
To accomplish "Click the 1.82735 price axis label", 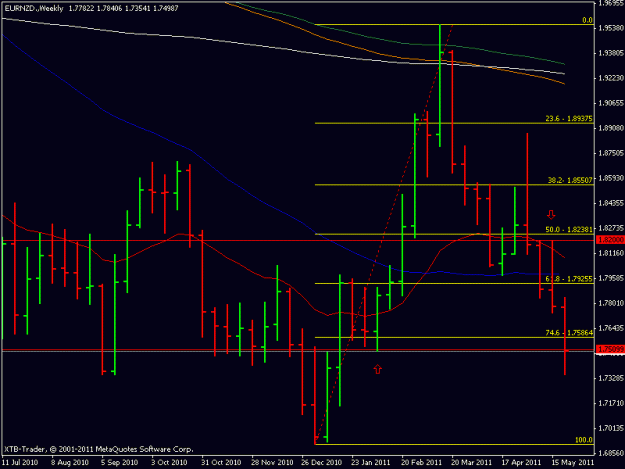I will point(611,228).
